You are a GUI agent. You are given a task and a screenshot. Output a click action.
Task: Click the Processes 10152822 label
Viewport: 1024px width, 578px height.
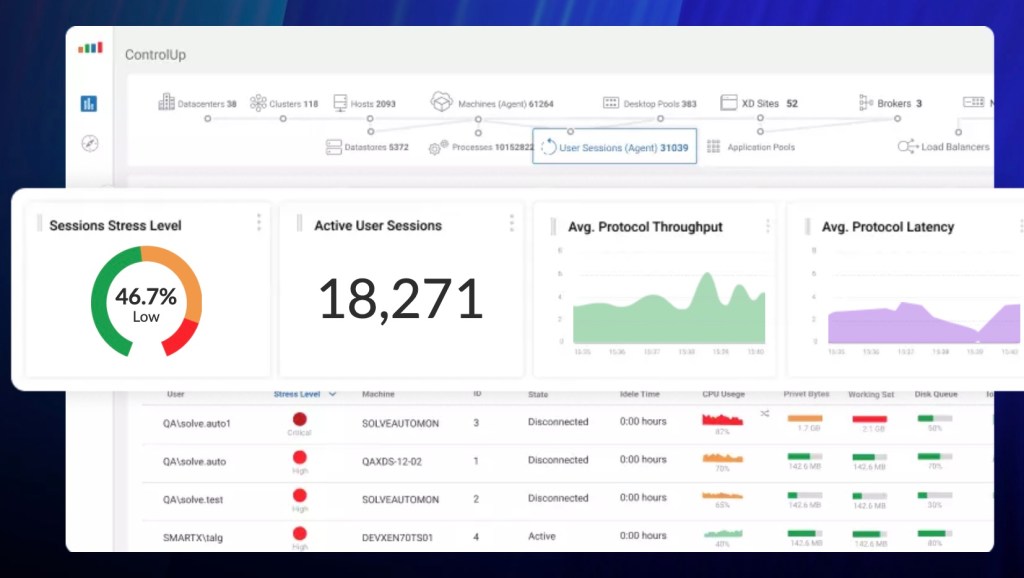click(492, 147)
